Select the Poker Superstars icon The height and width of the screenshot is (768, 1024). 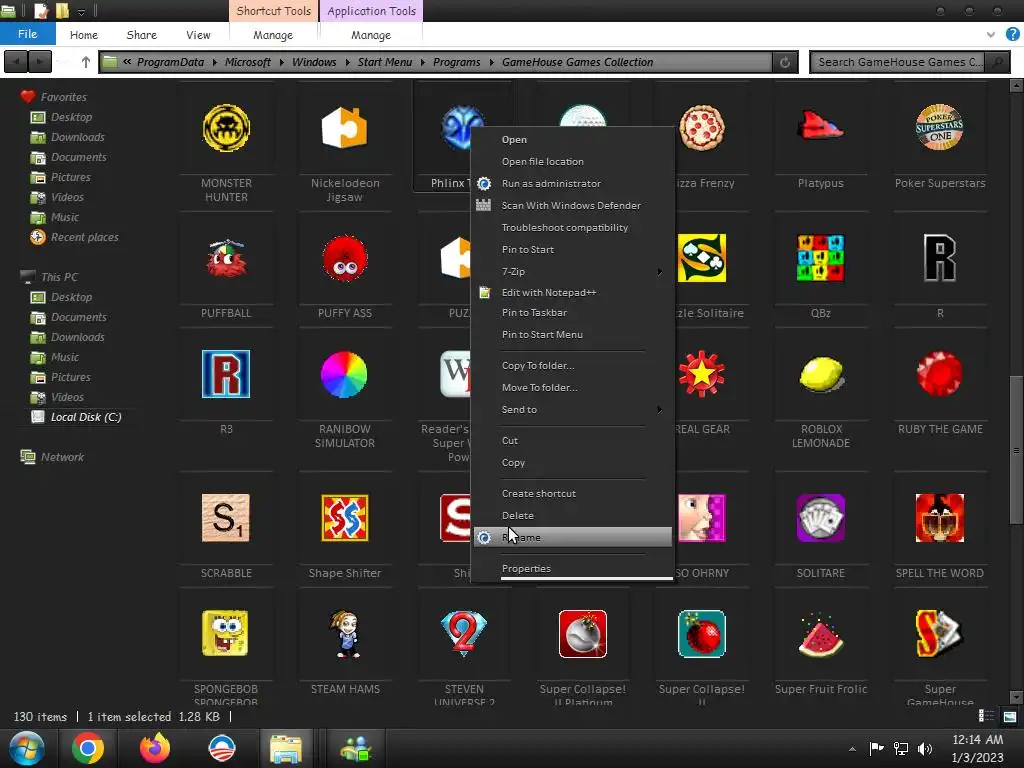coord(939,127)
